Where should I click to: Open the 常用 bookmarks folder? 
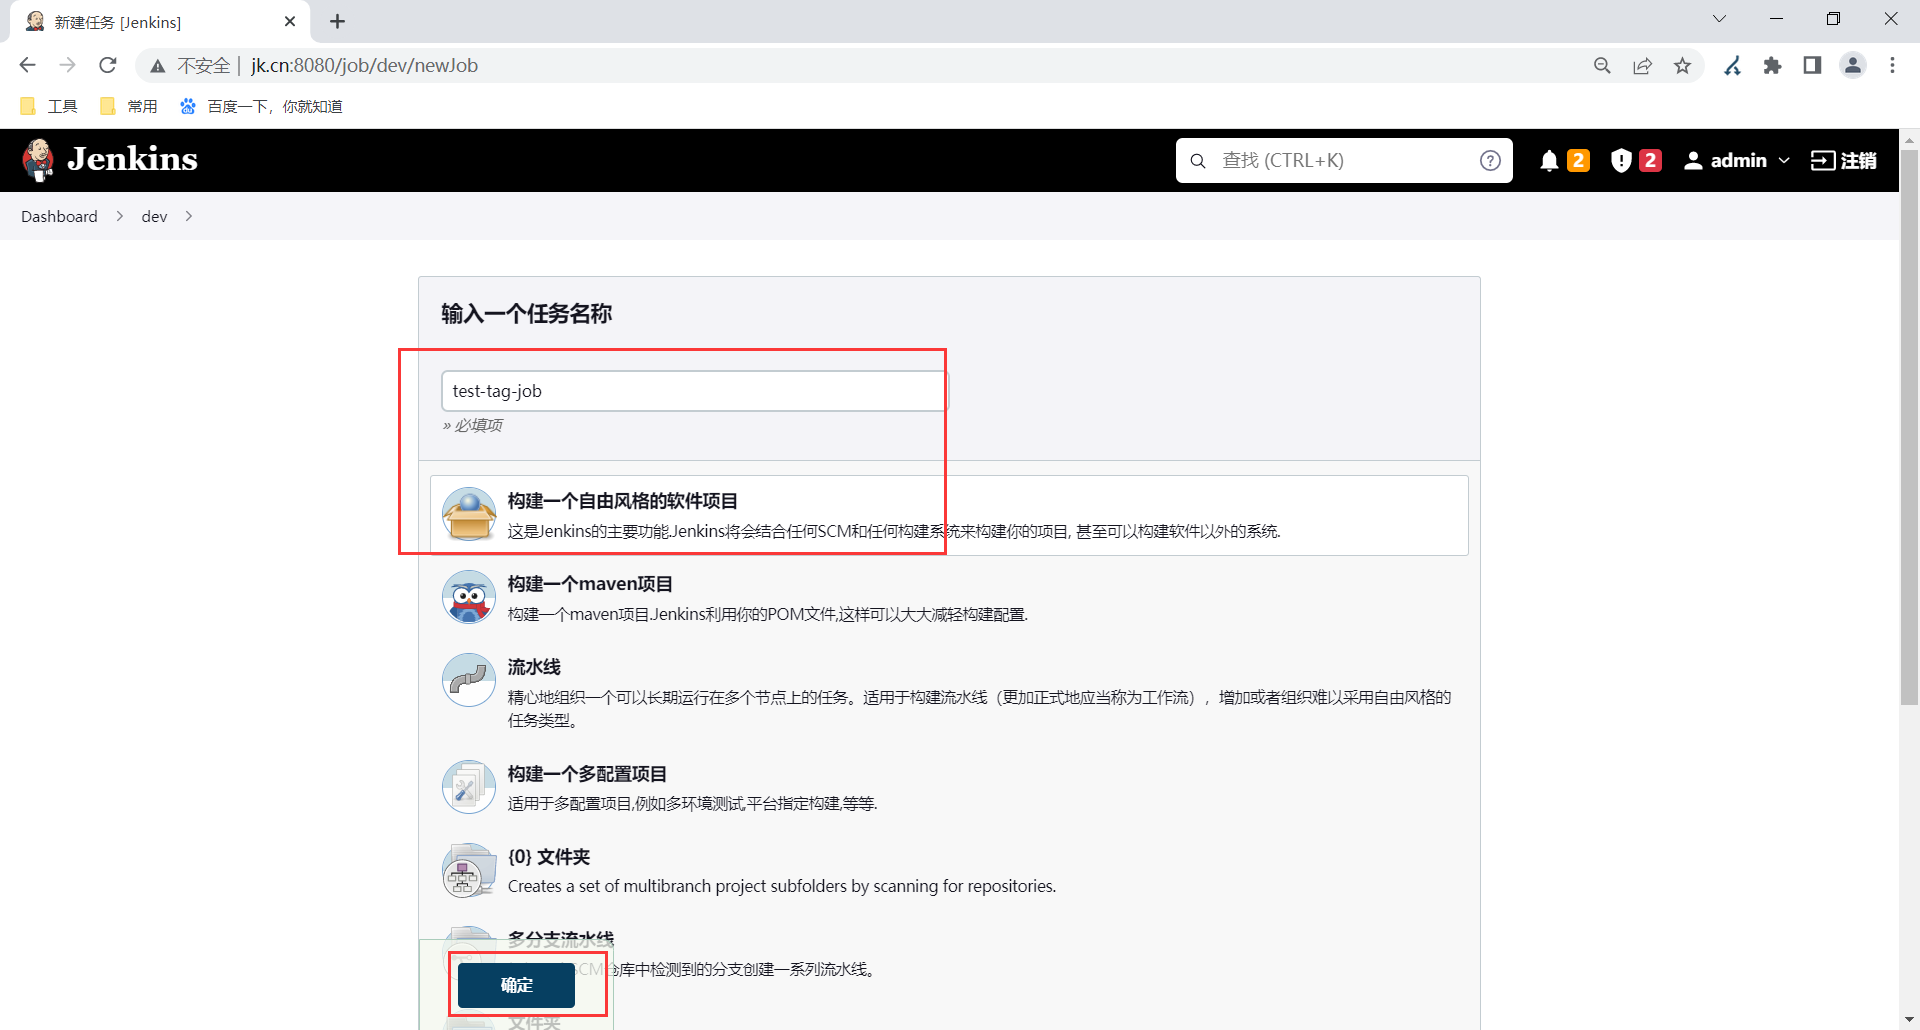pyautogui.click(x=129, y=106)
